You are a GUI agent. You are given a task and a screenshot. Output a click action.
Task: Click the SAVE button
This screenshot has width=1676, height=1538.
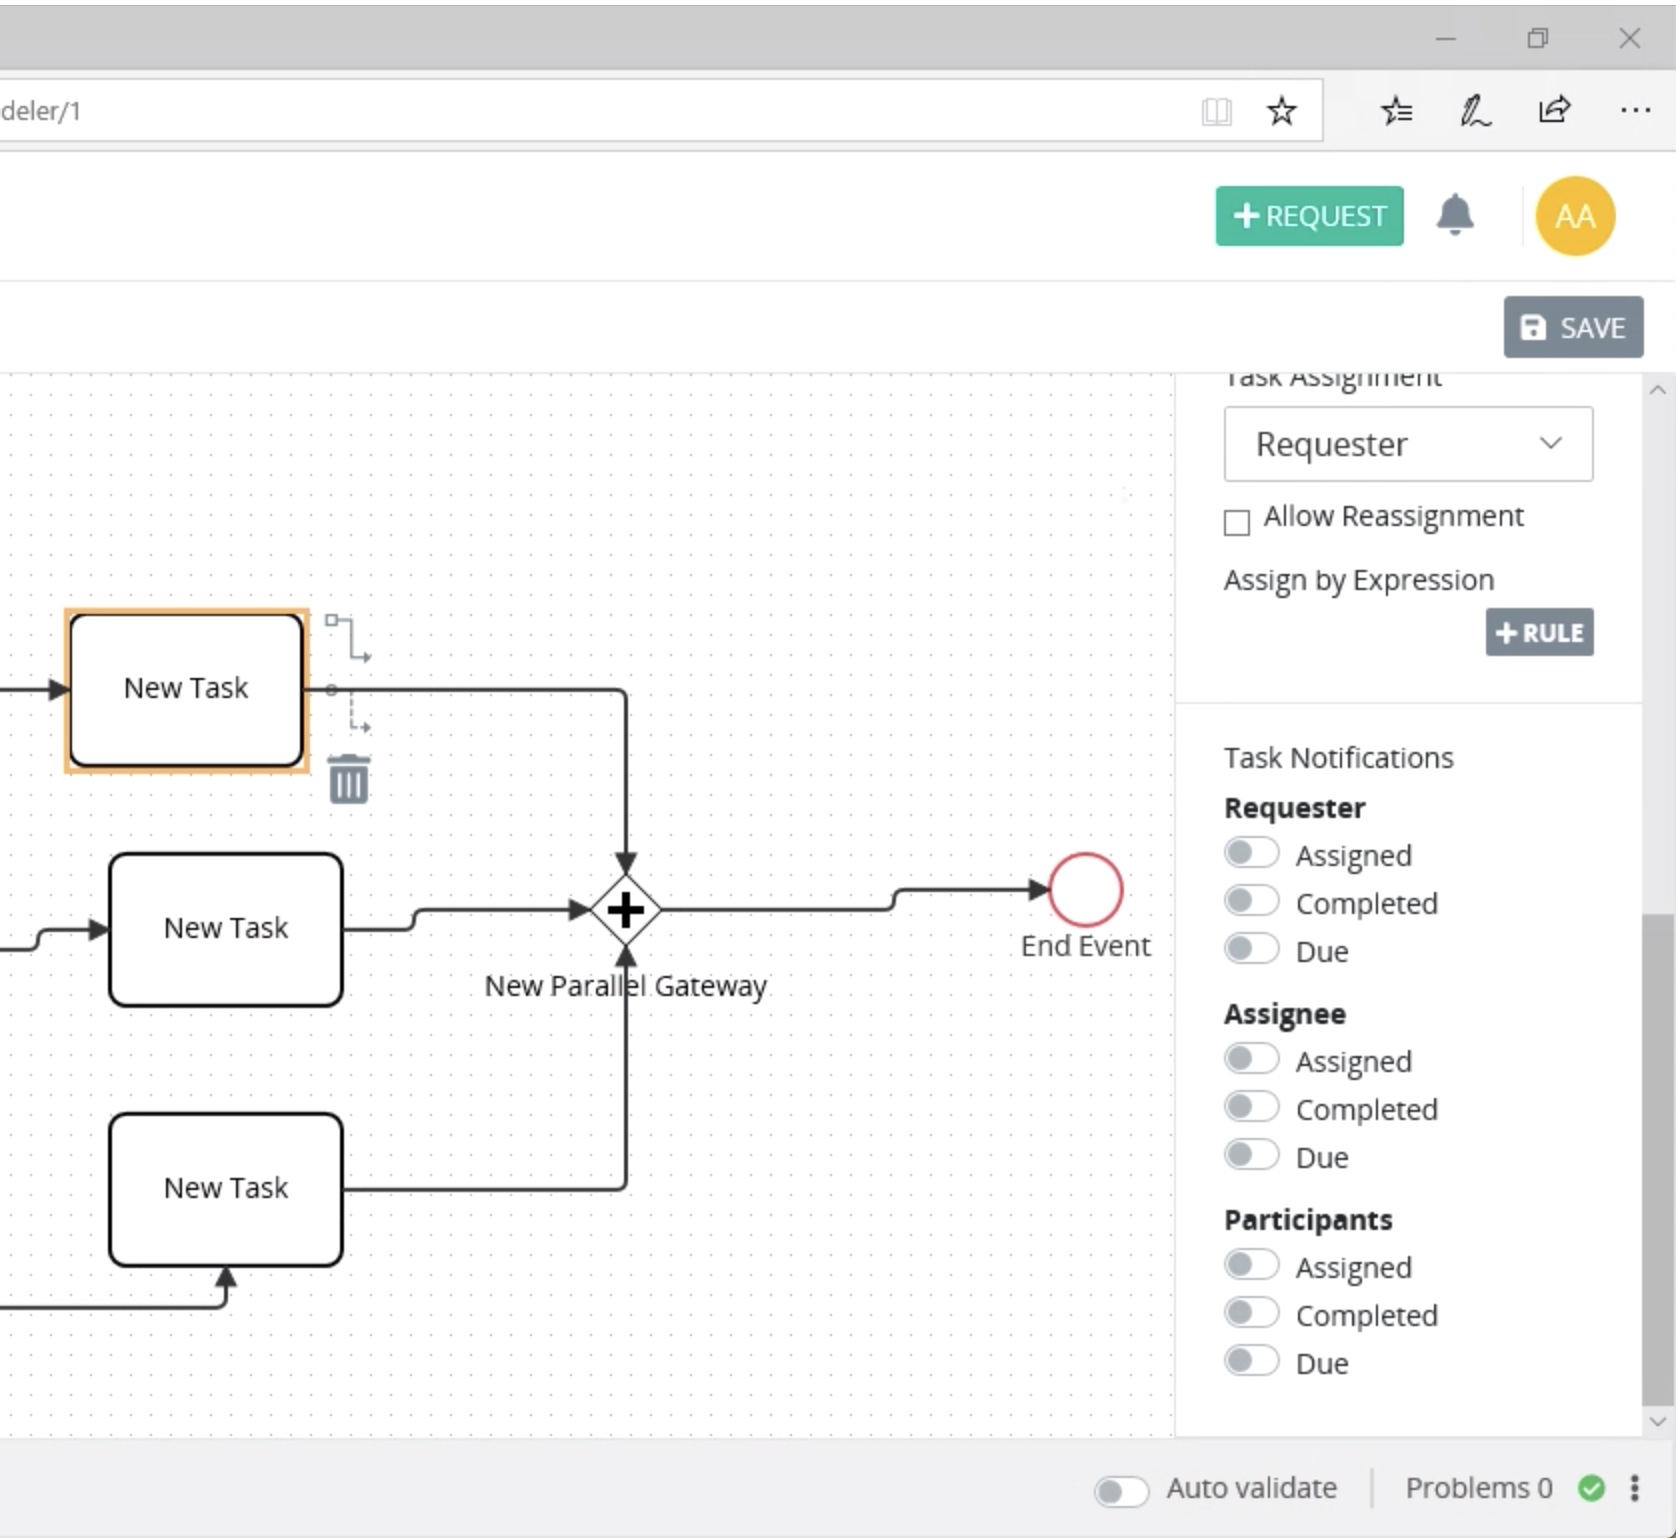coord(1572,327)
